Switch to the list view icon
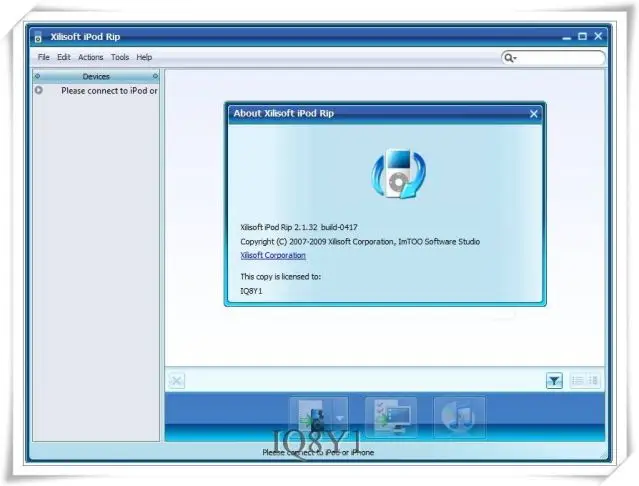The height and width of the screenshot is (486, 639). click(577, 380)
